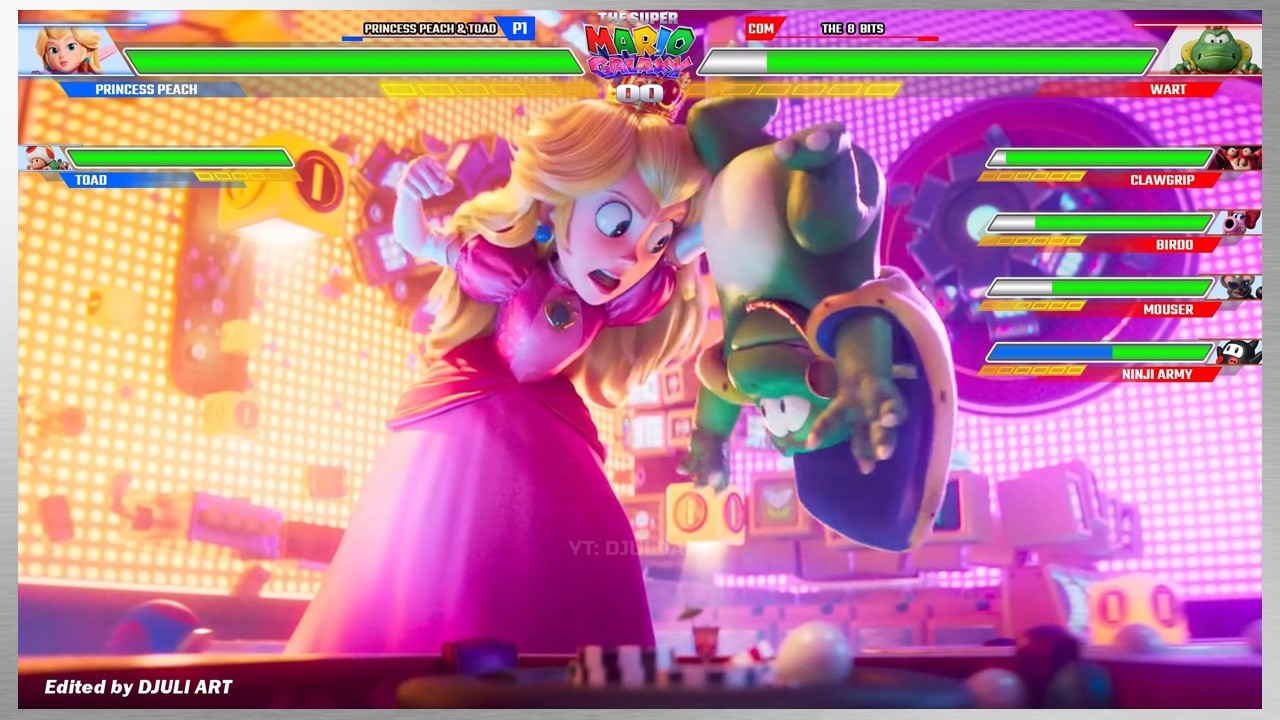This screenshot has height=720, width=1280.
Task: Click the 'MOUSER' name label
Action: pos(1168,310)
